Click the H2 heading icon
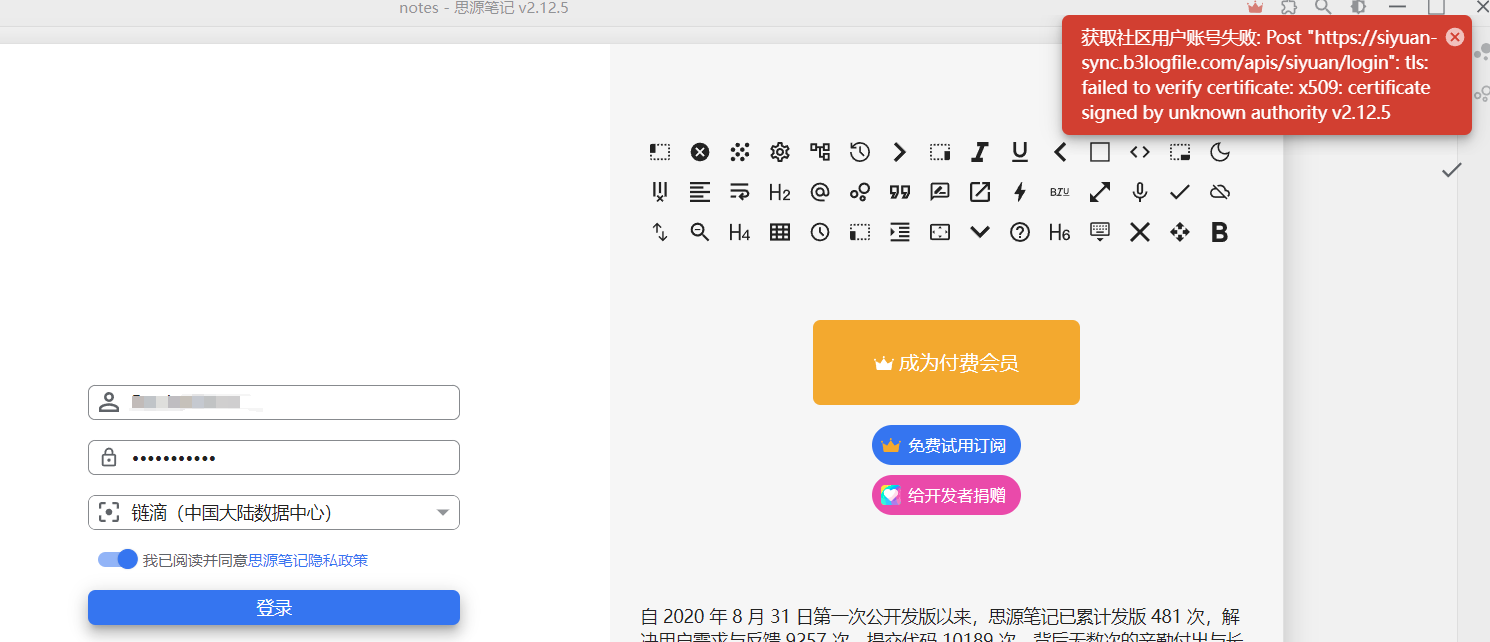Screen dimensions: 1490x642 pos(780,192)
